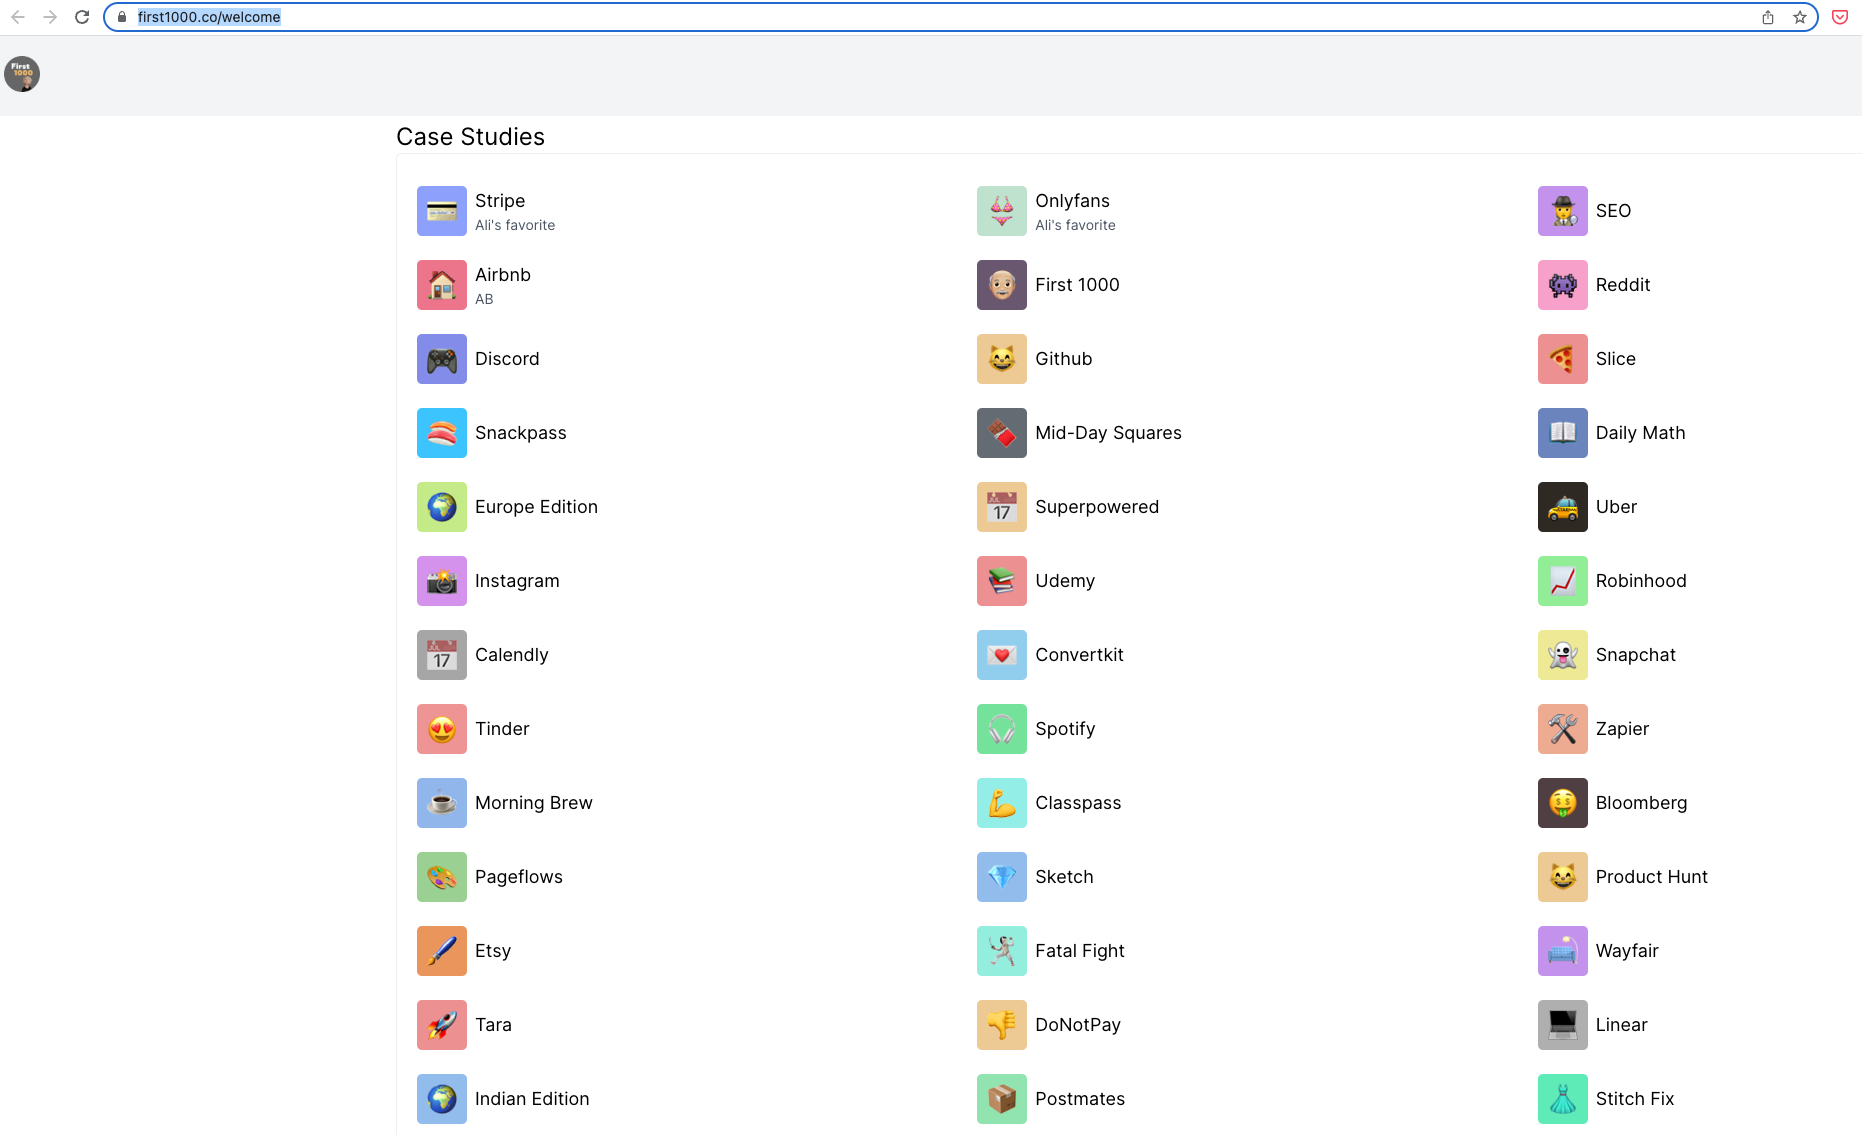The image size is (1862, 1135).
Task: Select the SEO detective icon
Action: click(1563, 211)
